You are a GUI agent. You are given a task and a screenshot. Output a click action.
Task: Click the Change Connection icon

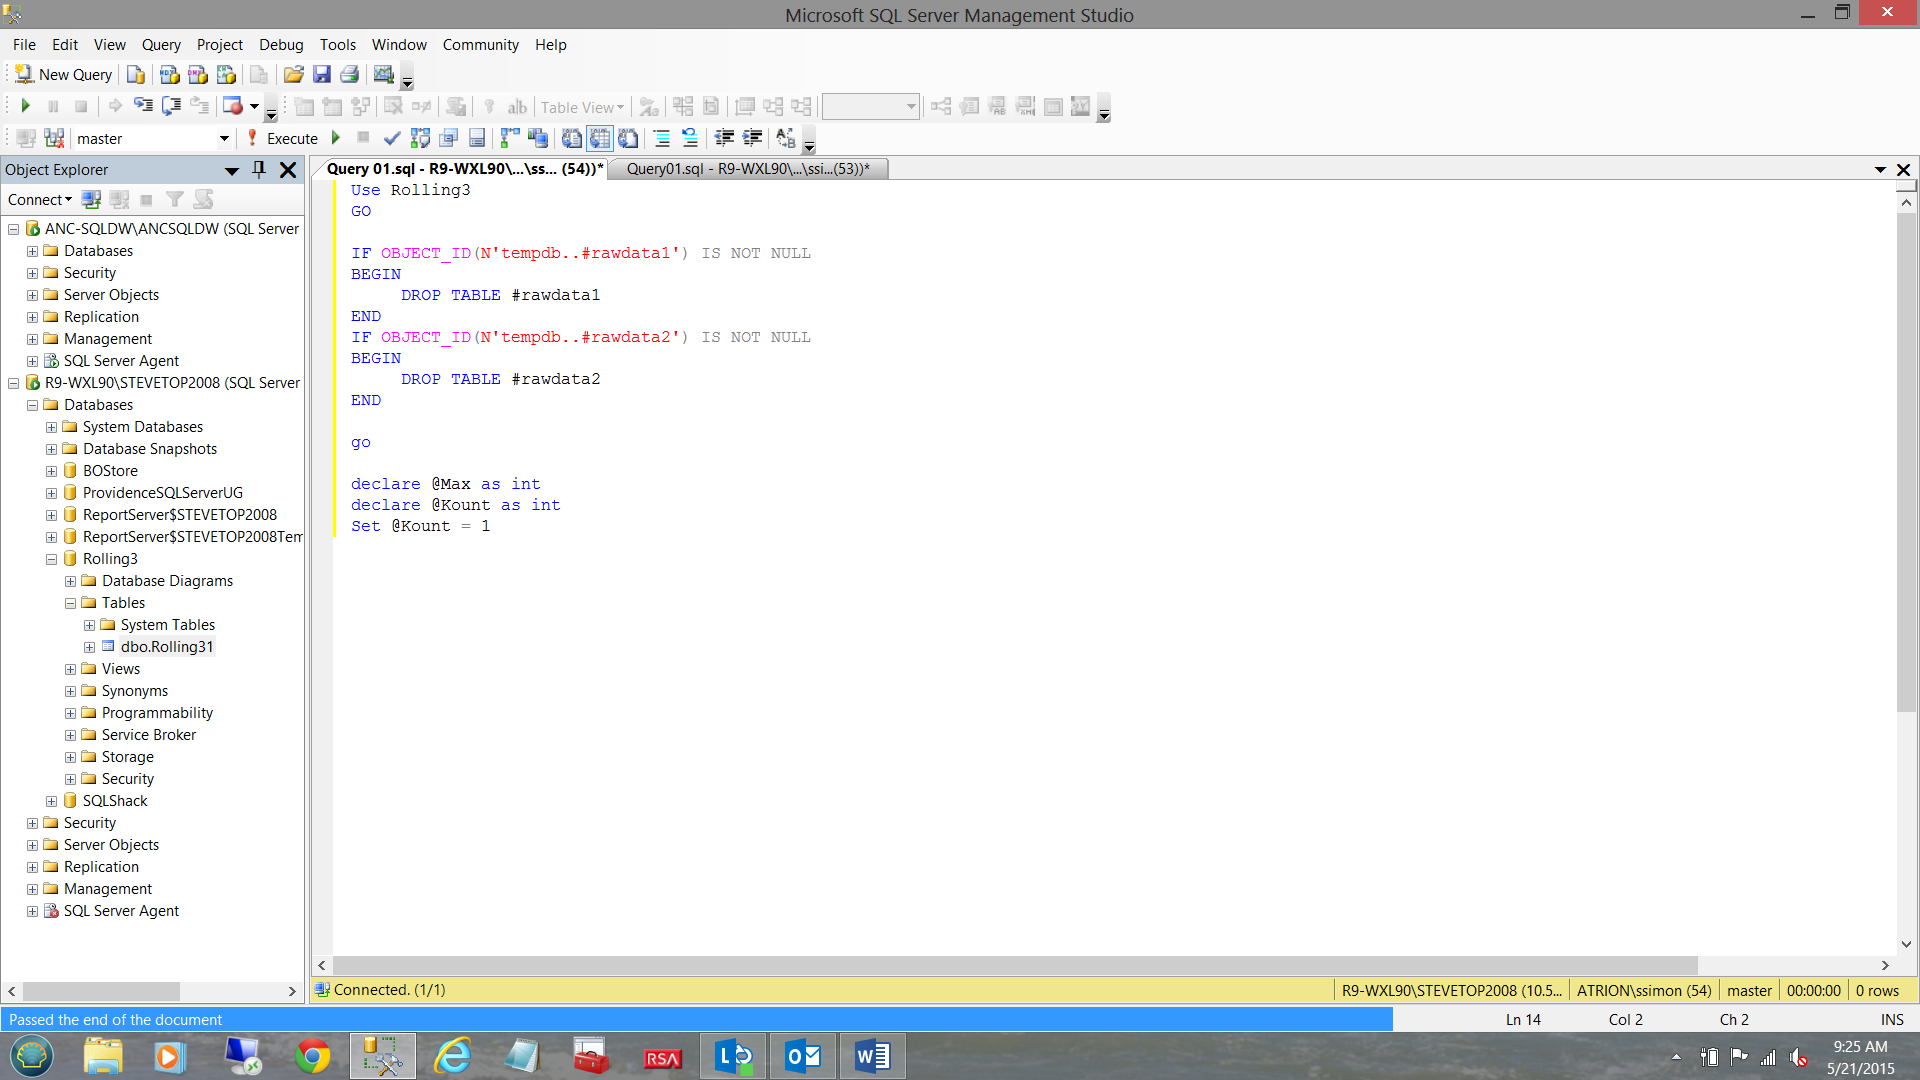pyautogui.click(x=54, y=139)
